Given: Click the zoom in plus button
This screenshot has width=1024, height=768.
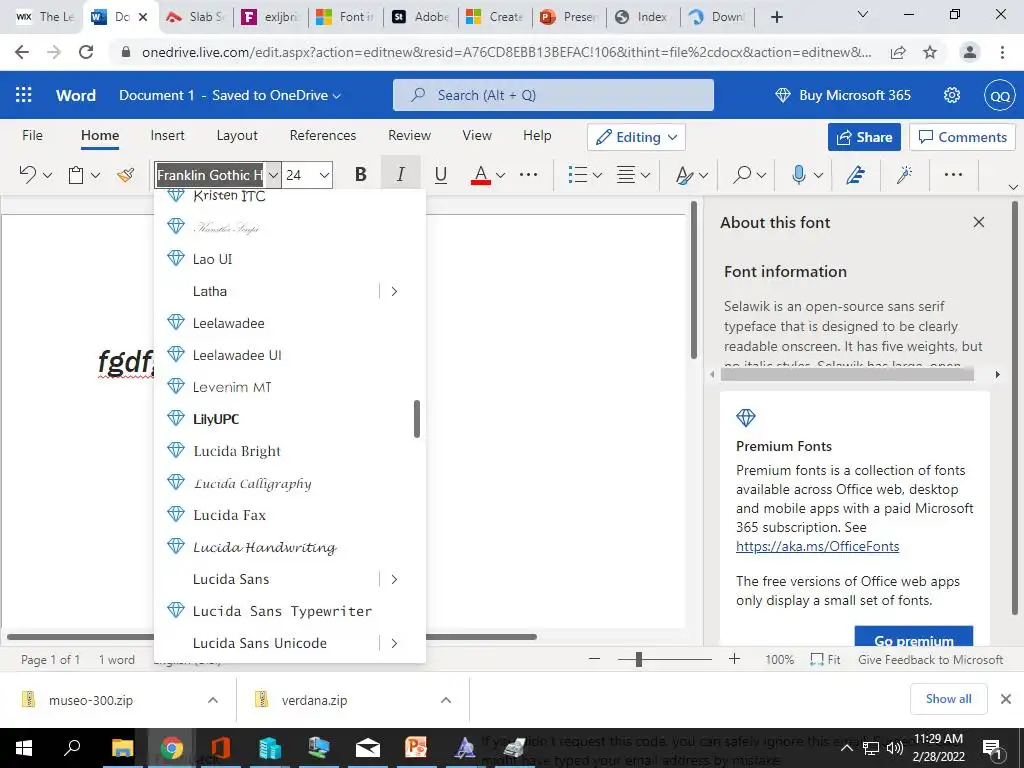Looking at the screenshot, I should click(735, 659).
